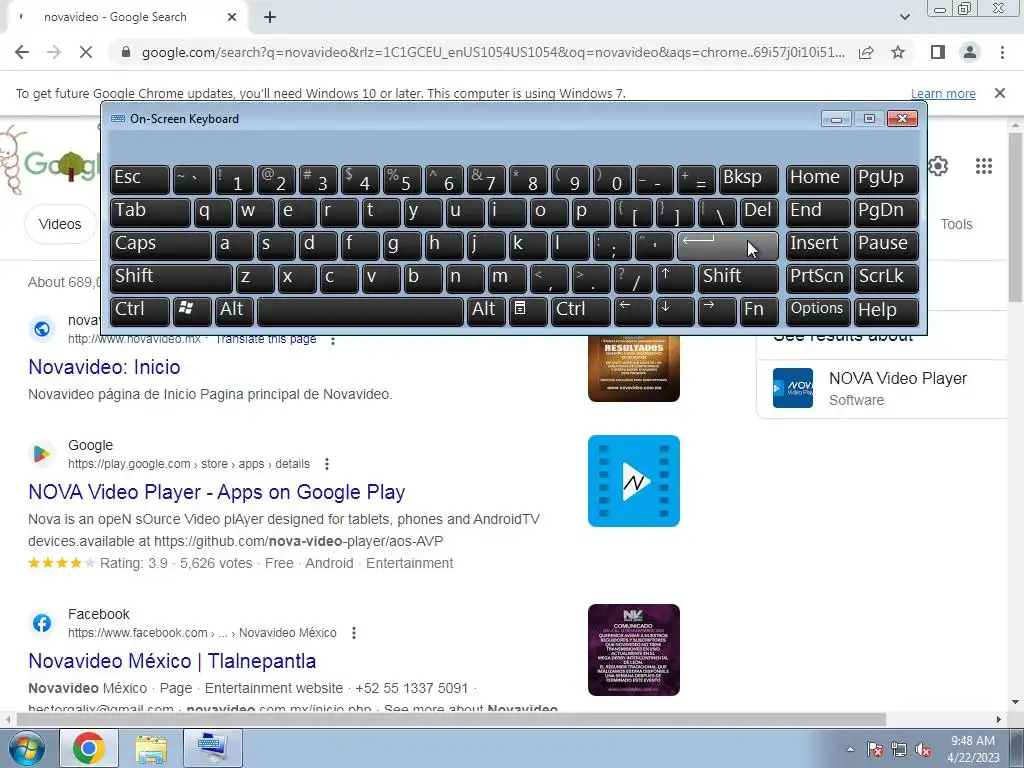The width and height of the screenshot is (1024, 768).
Task: Click the Windows Start button
Action: pyautogui.click(x=26, y=748)
